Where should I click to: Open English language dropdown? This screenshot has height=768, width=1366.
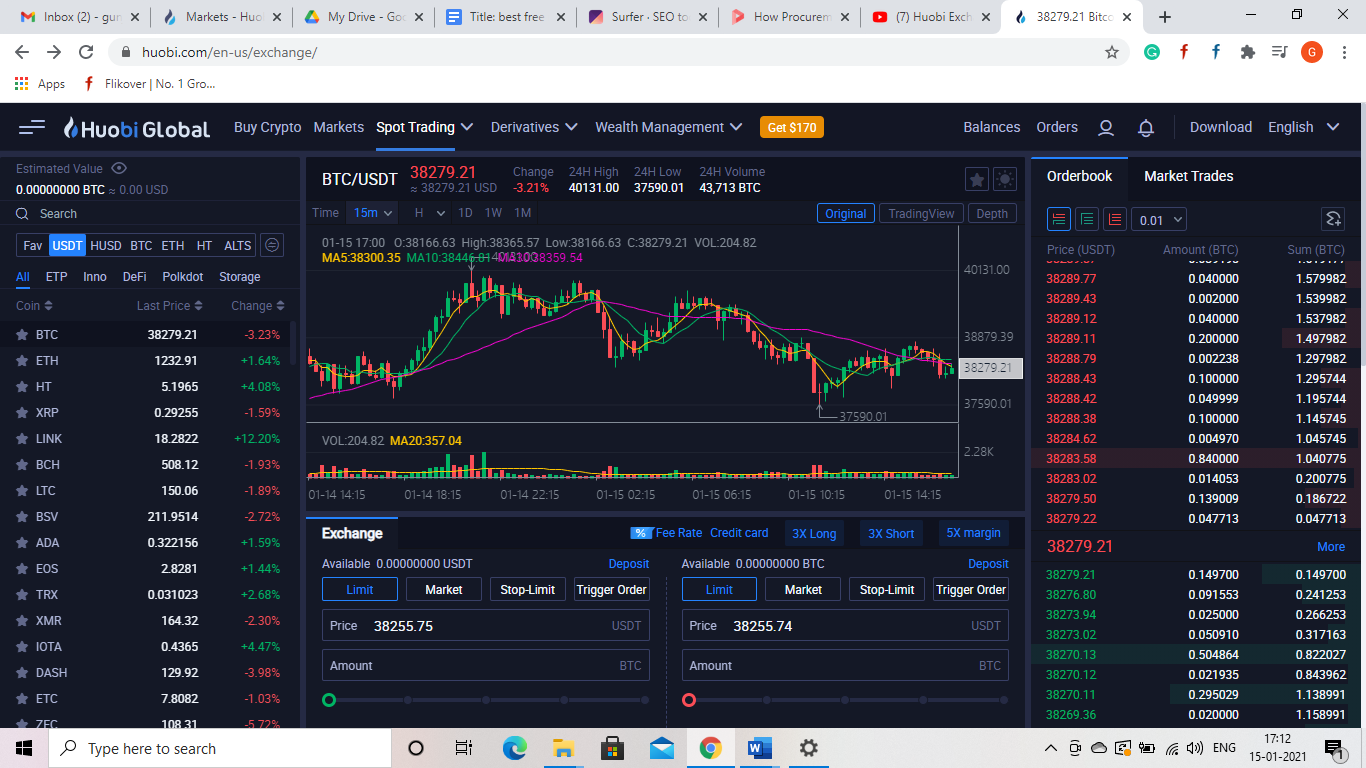[1303, 127]
